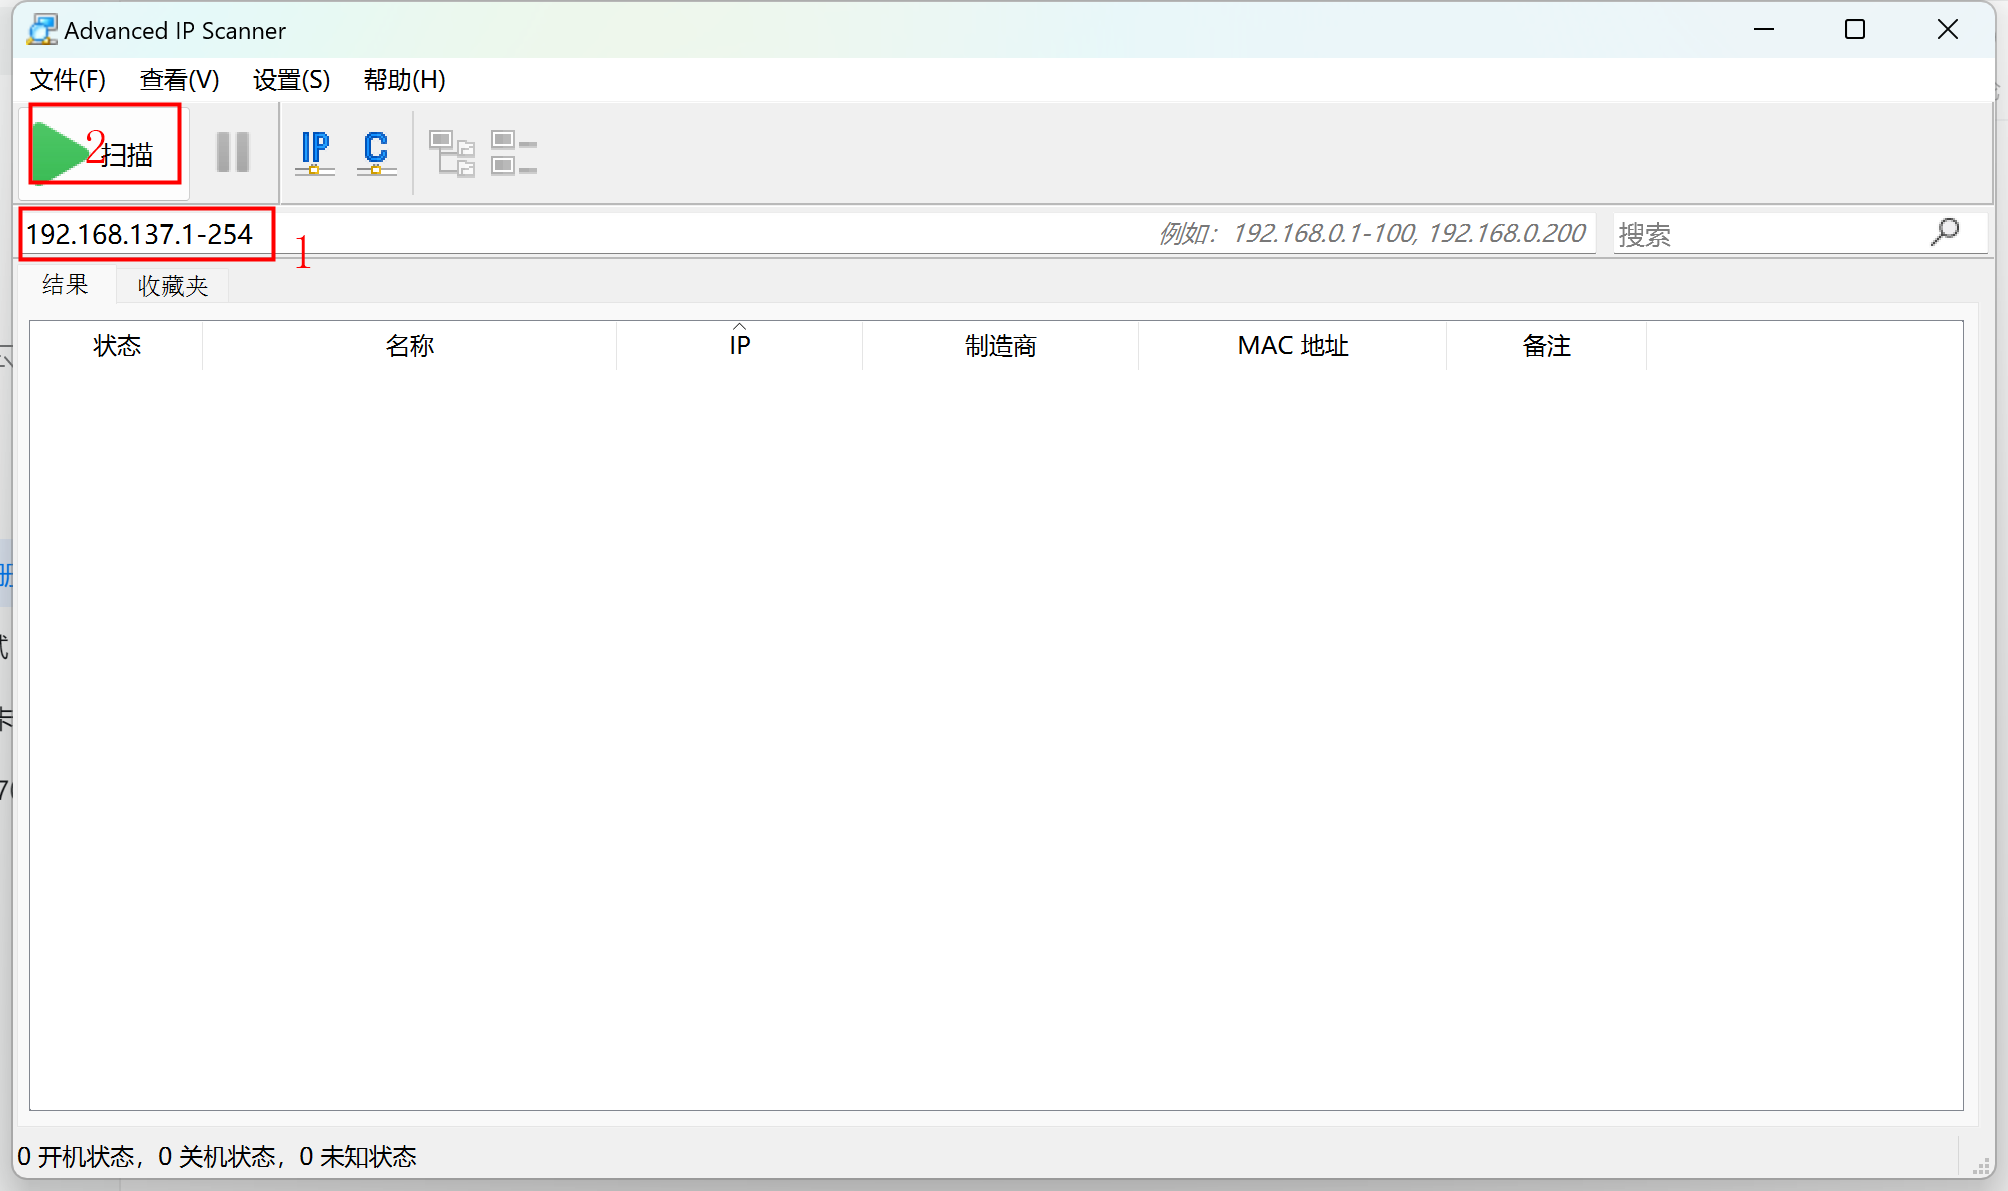Click the collapse all list icon
This screenshot has height=1191, width=2008.
[x=514, y=153]
